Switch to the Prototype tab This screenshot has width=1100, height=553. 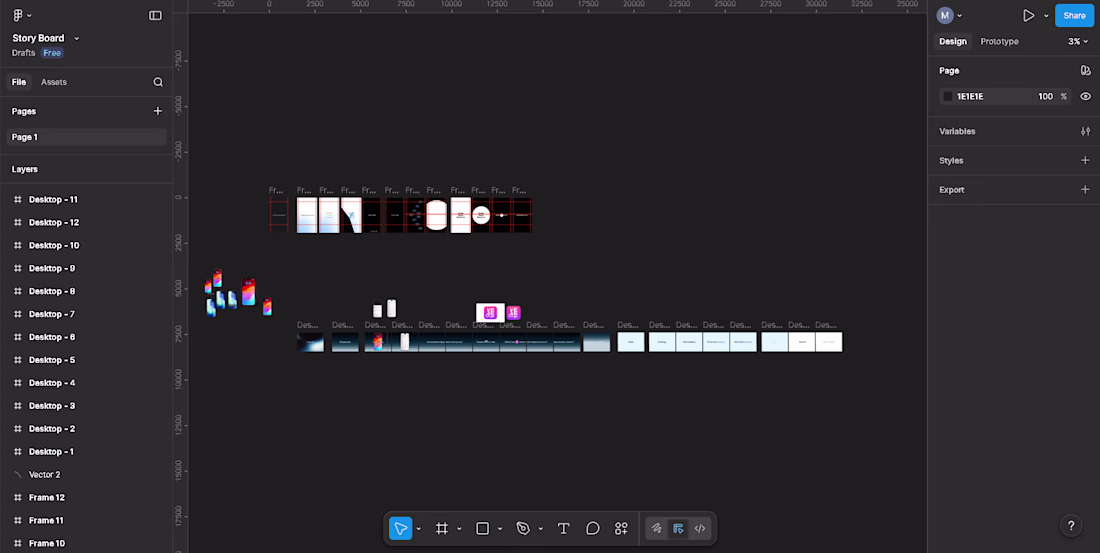tap(999, 41)
